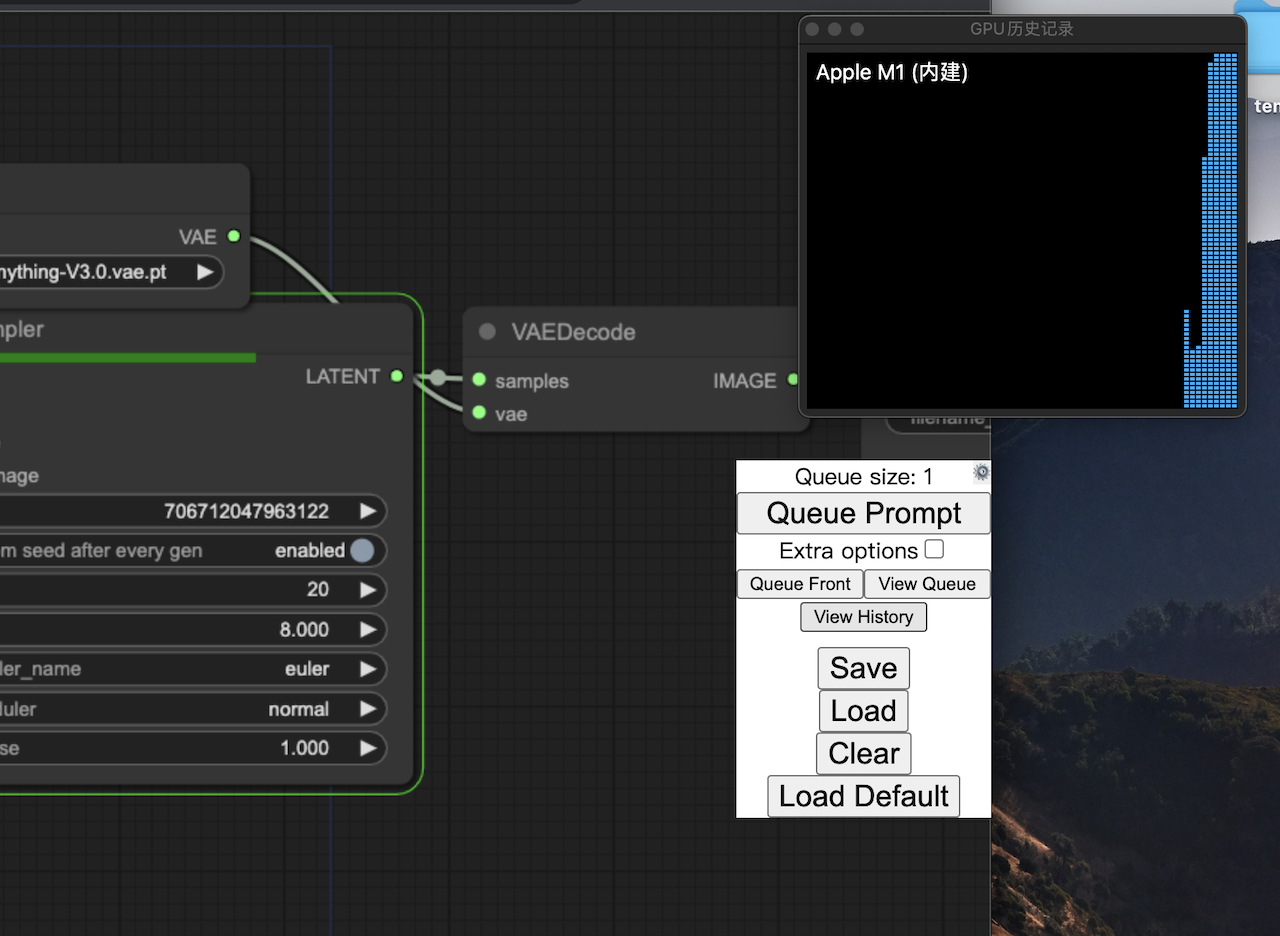
Task: Queue the prompt at the front
Action: coord(799,583)
